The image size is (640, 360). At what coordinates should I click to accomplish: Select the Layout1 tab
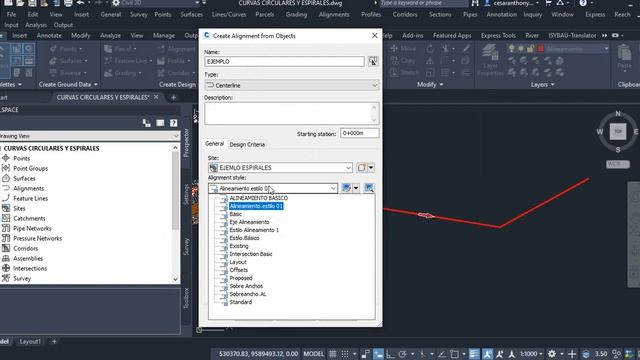[30, 341]
